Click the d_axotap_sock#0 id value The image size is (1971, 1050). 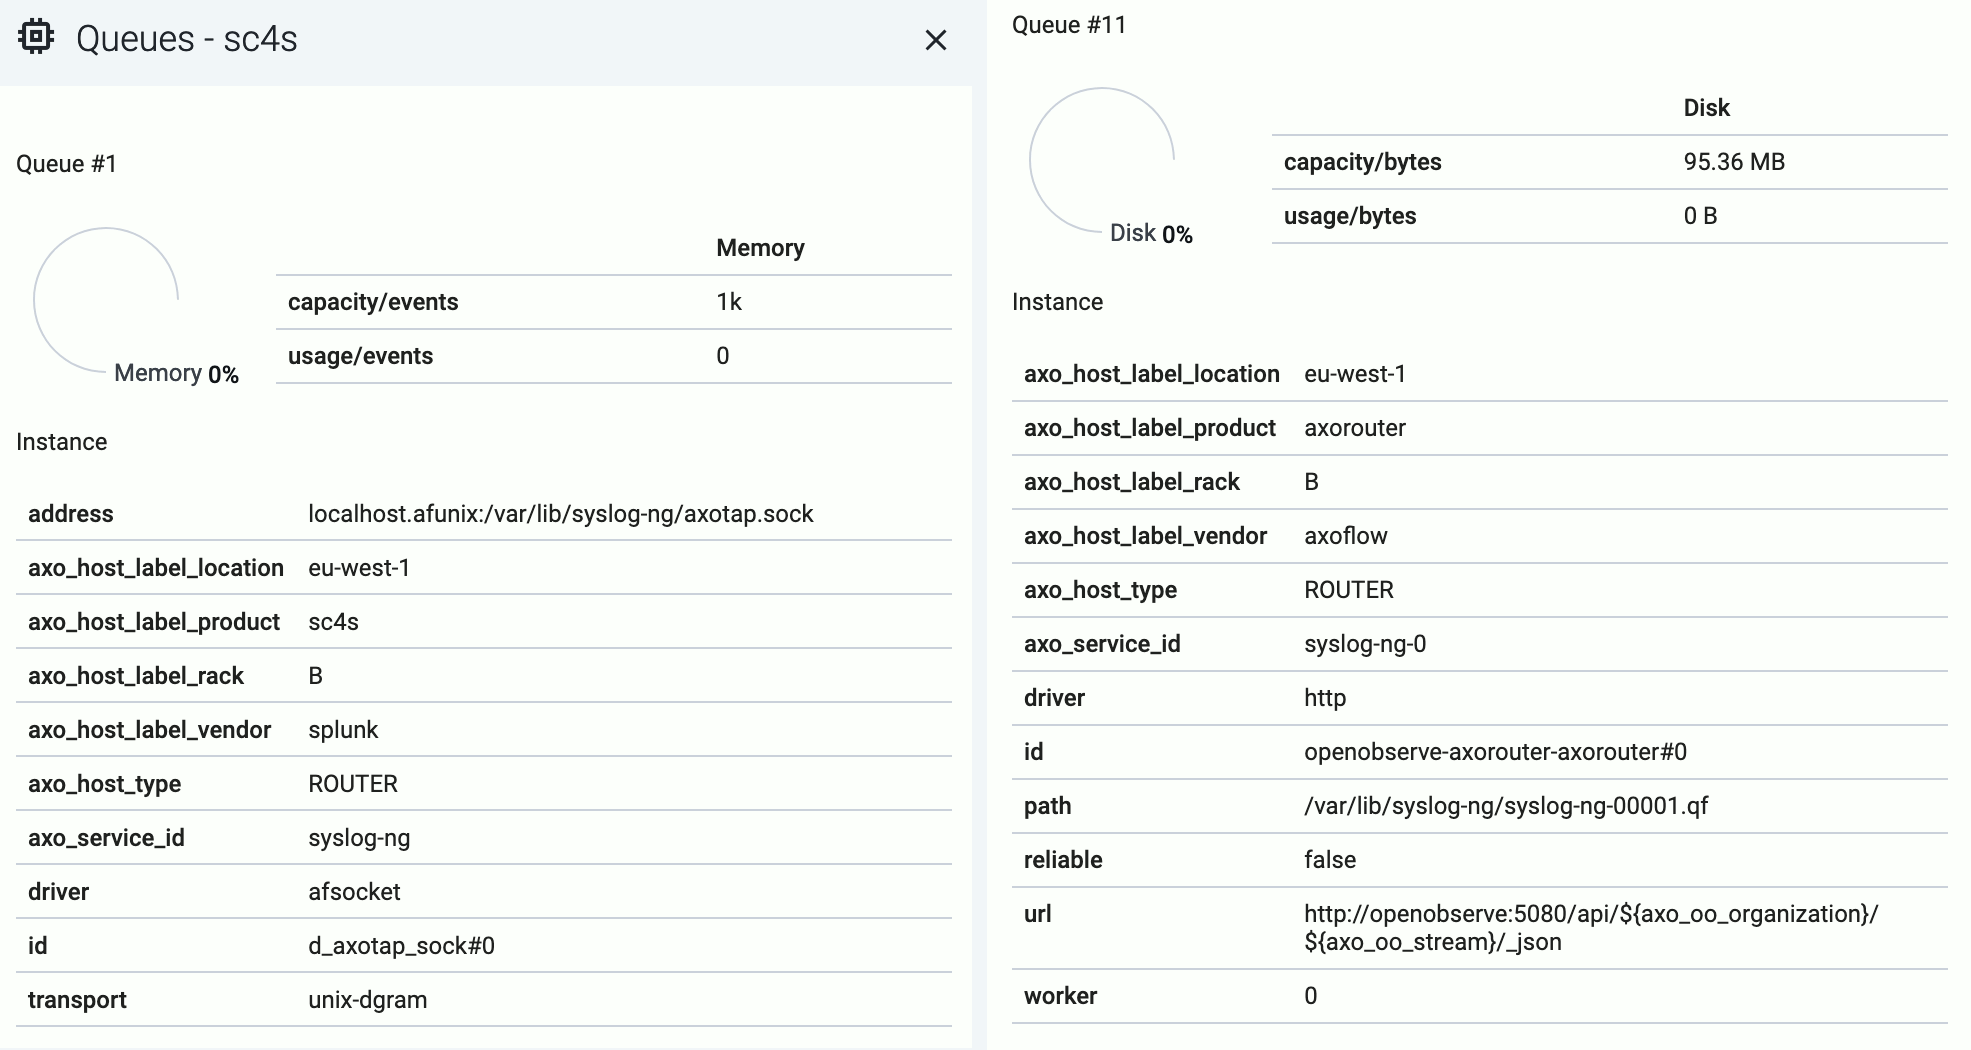point(401,946)
